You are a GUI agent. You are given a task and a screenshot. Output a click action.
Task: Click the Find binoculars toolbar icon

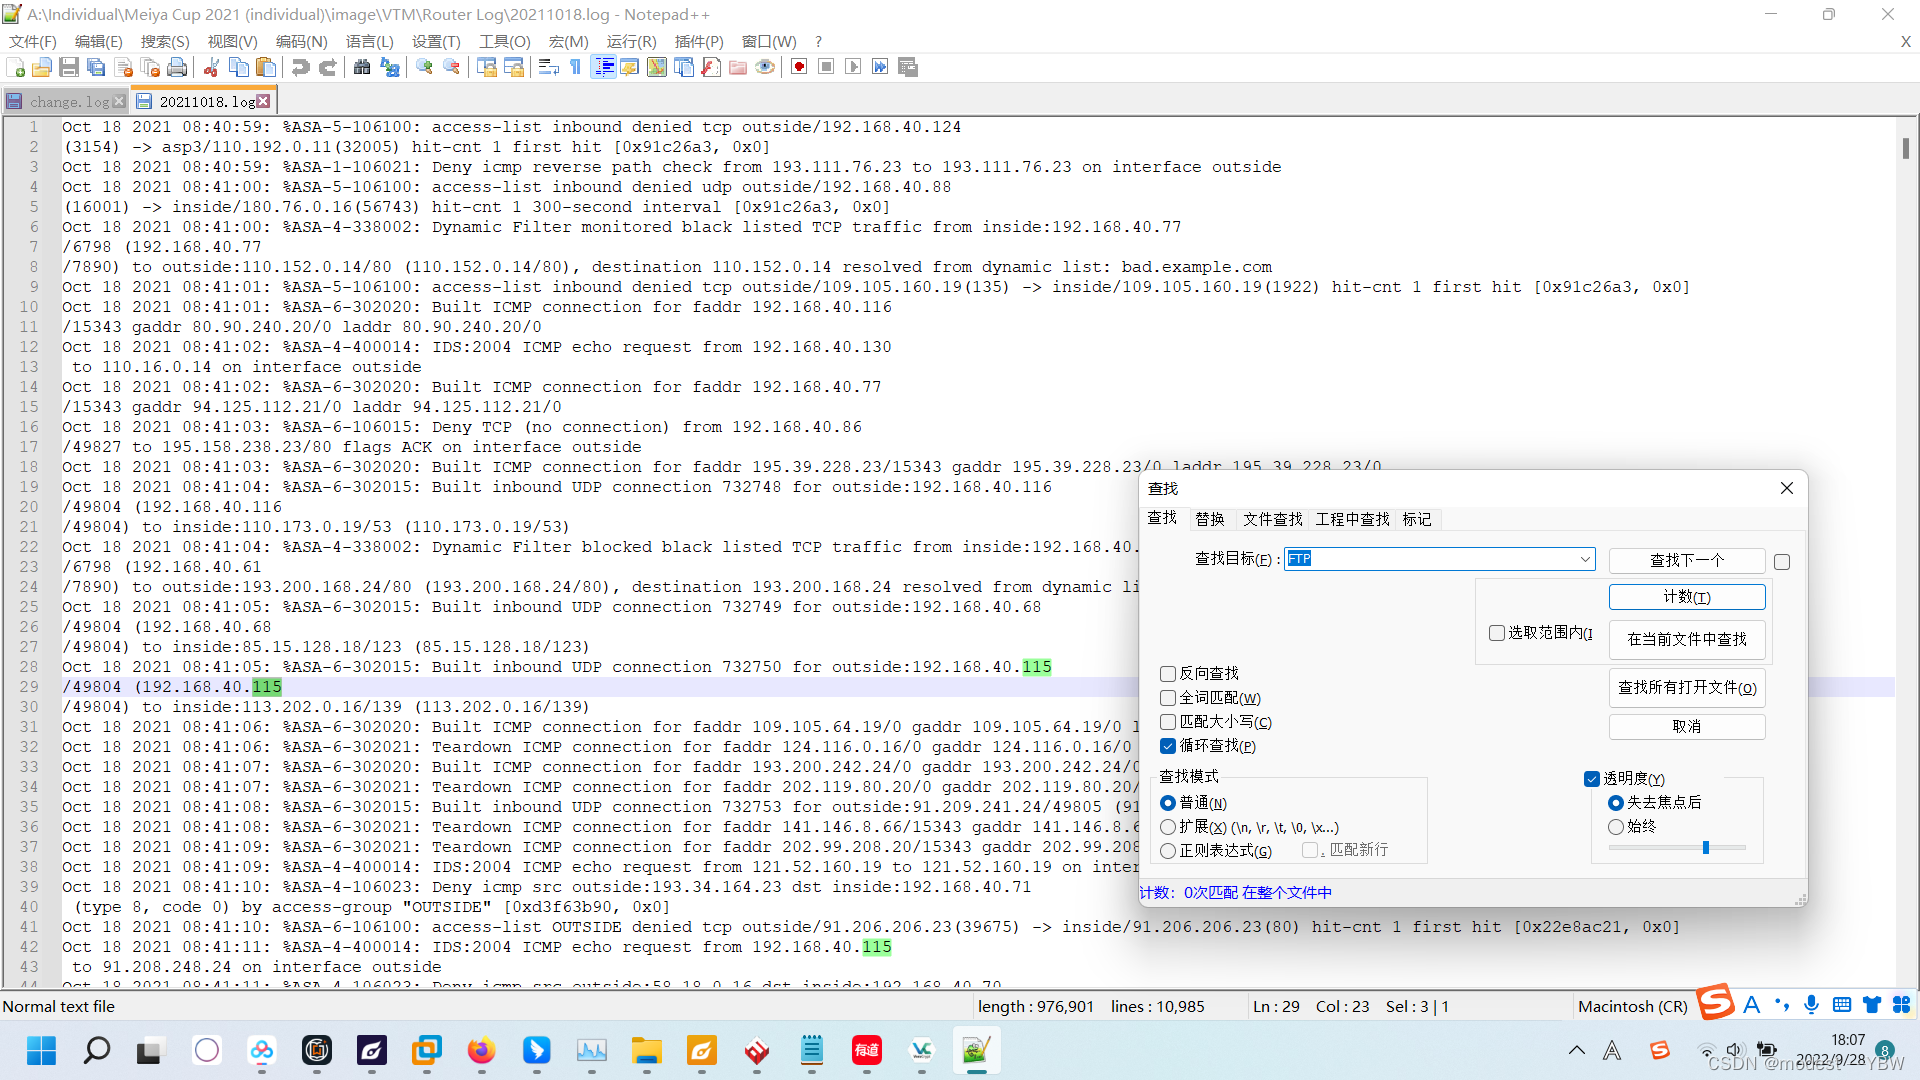[362, 67]
